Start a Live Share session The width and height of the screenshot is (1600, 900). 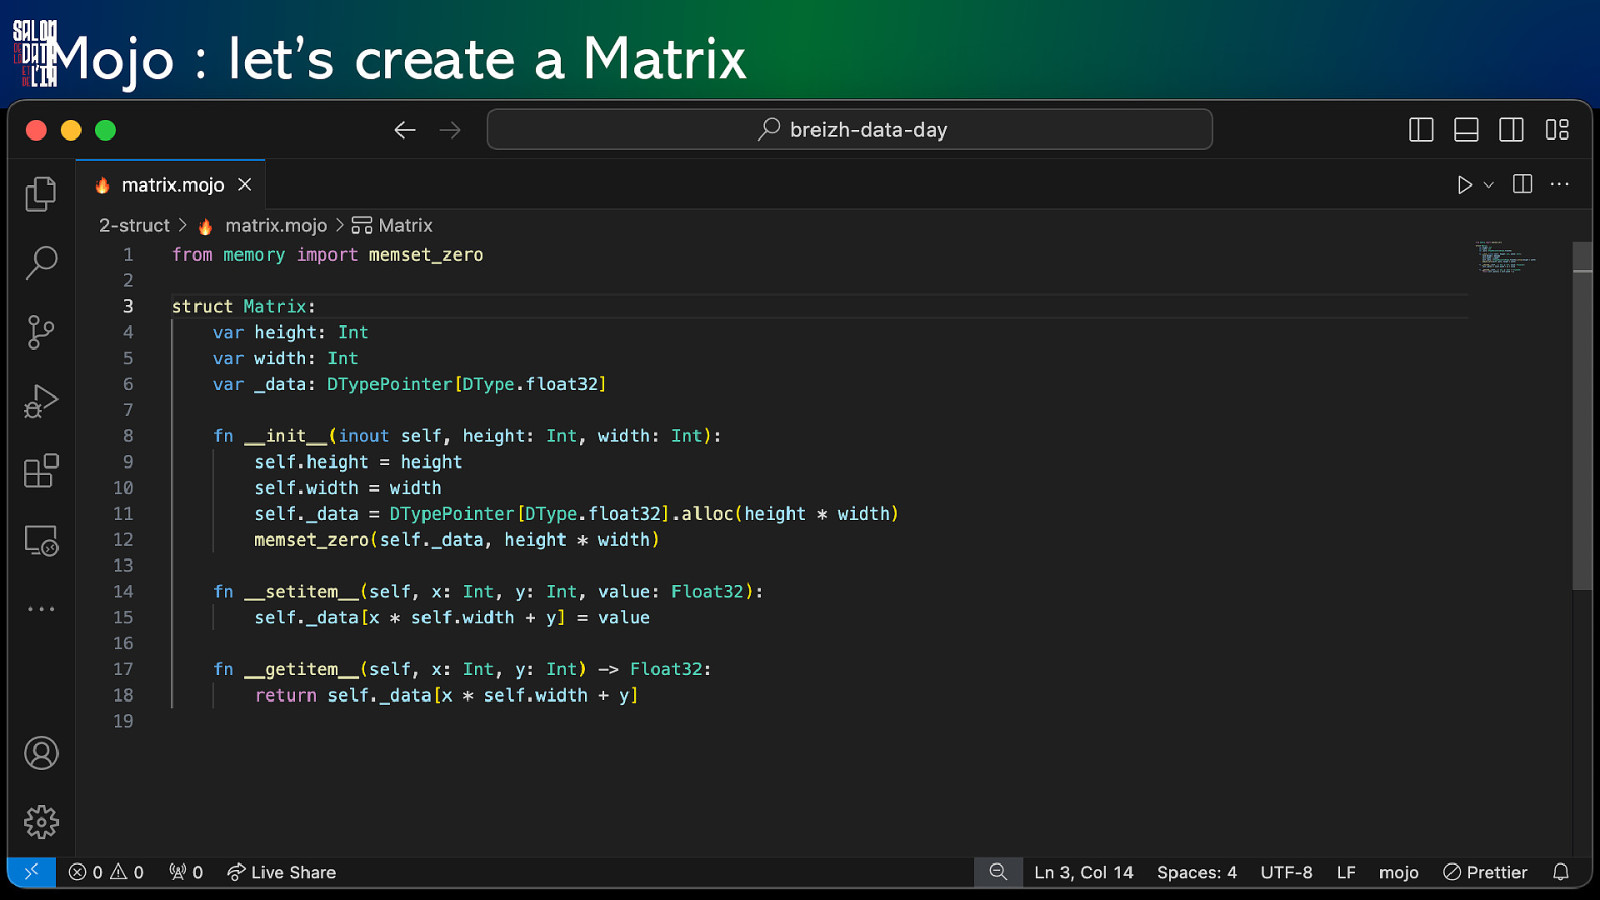click(x=281, y=872)
